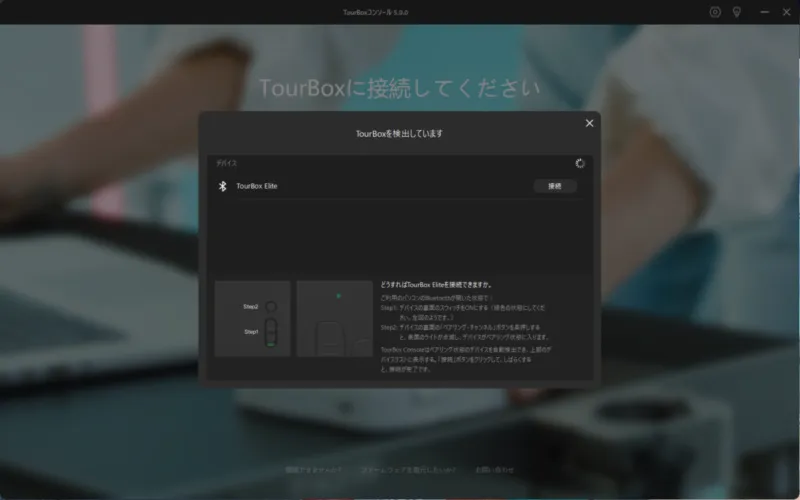This screenshot has height=500, width=800.
Task: Click the heading どうすればTourBox Eliteを接続できますか
Action: (x=437, y=285)
